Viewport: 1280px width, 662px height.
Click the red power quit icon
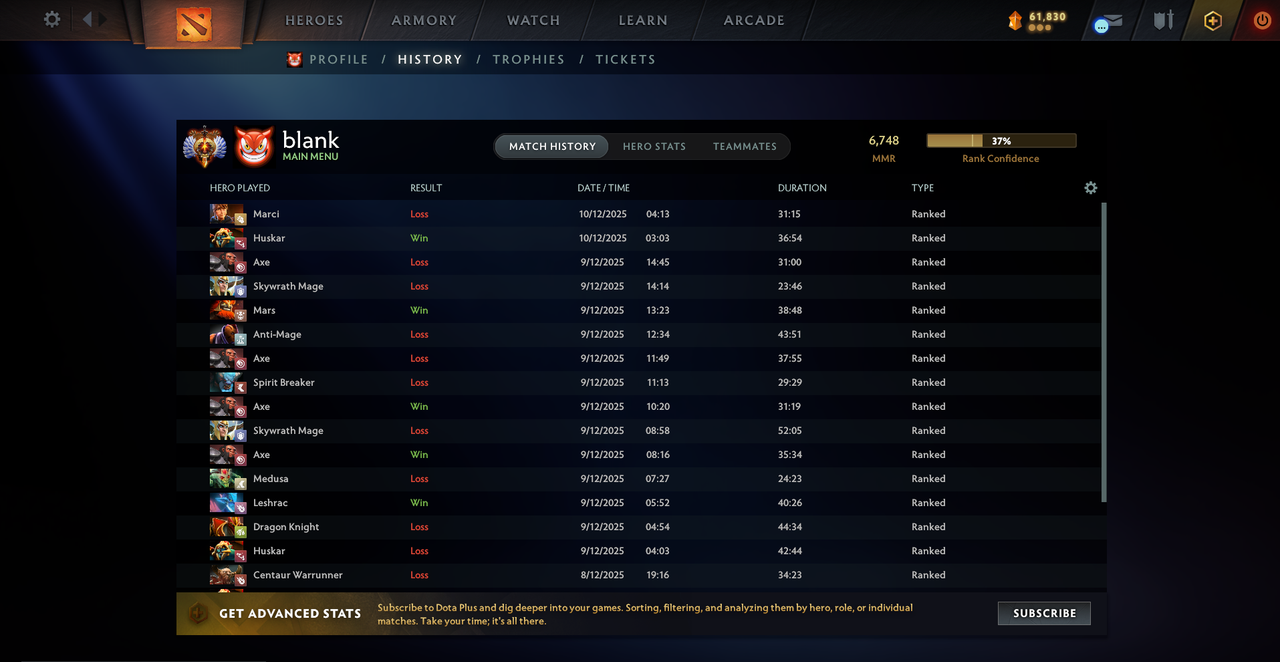coord(1262,20)
